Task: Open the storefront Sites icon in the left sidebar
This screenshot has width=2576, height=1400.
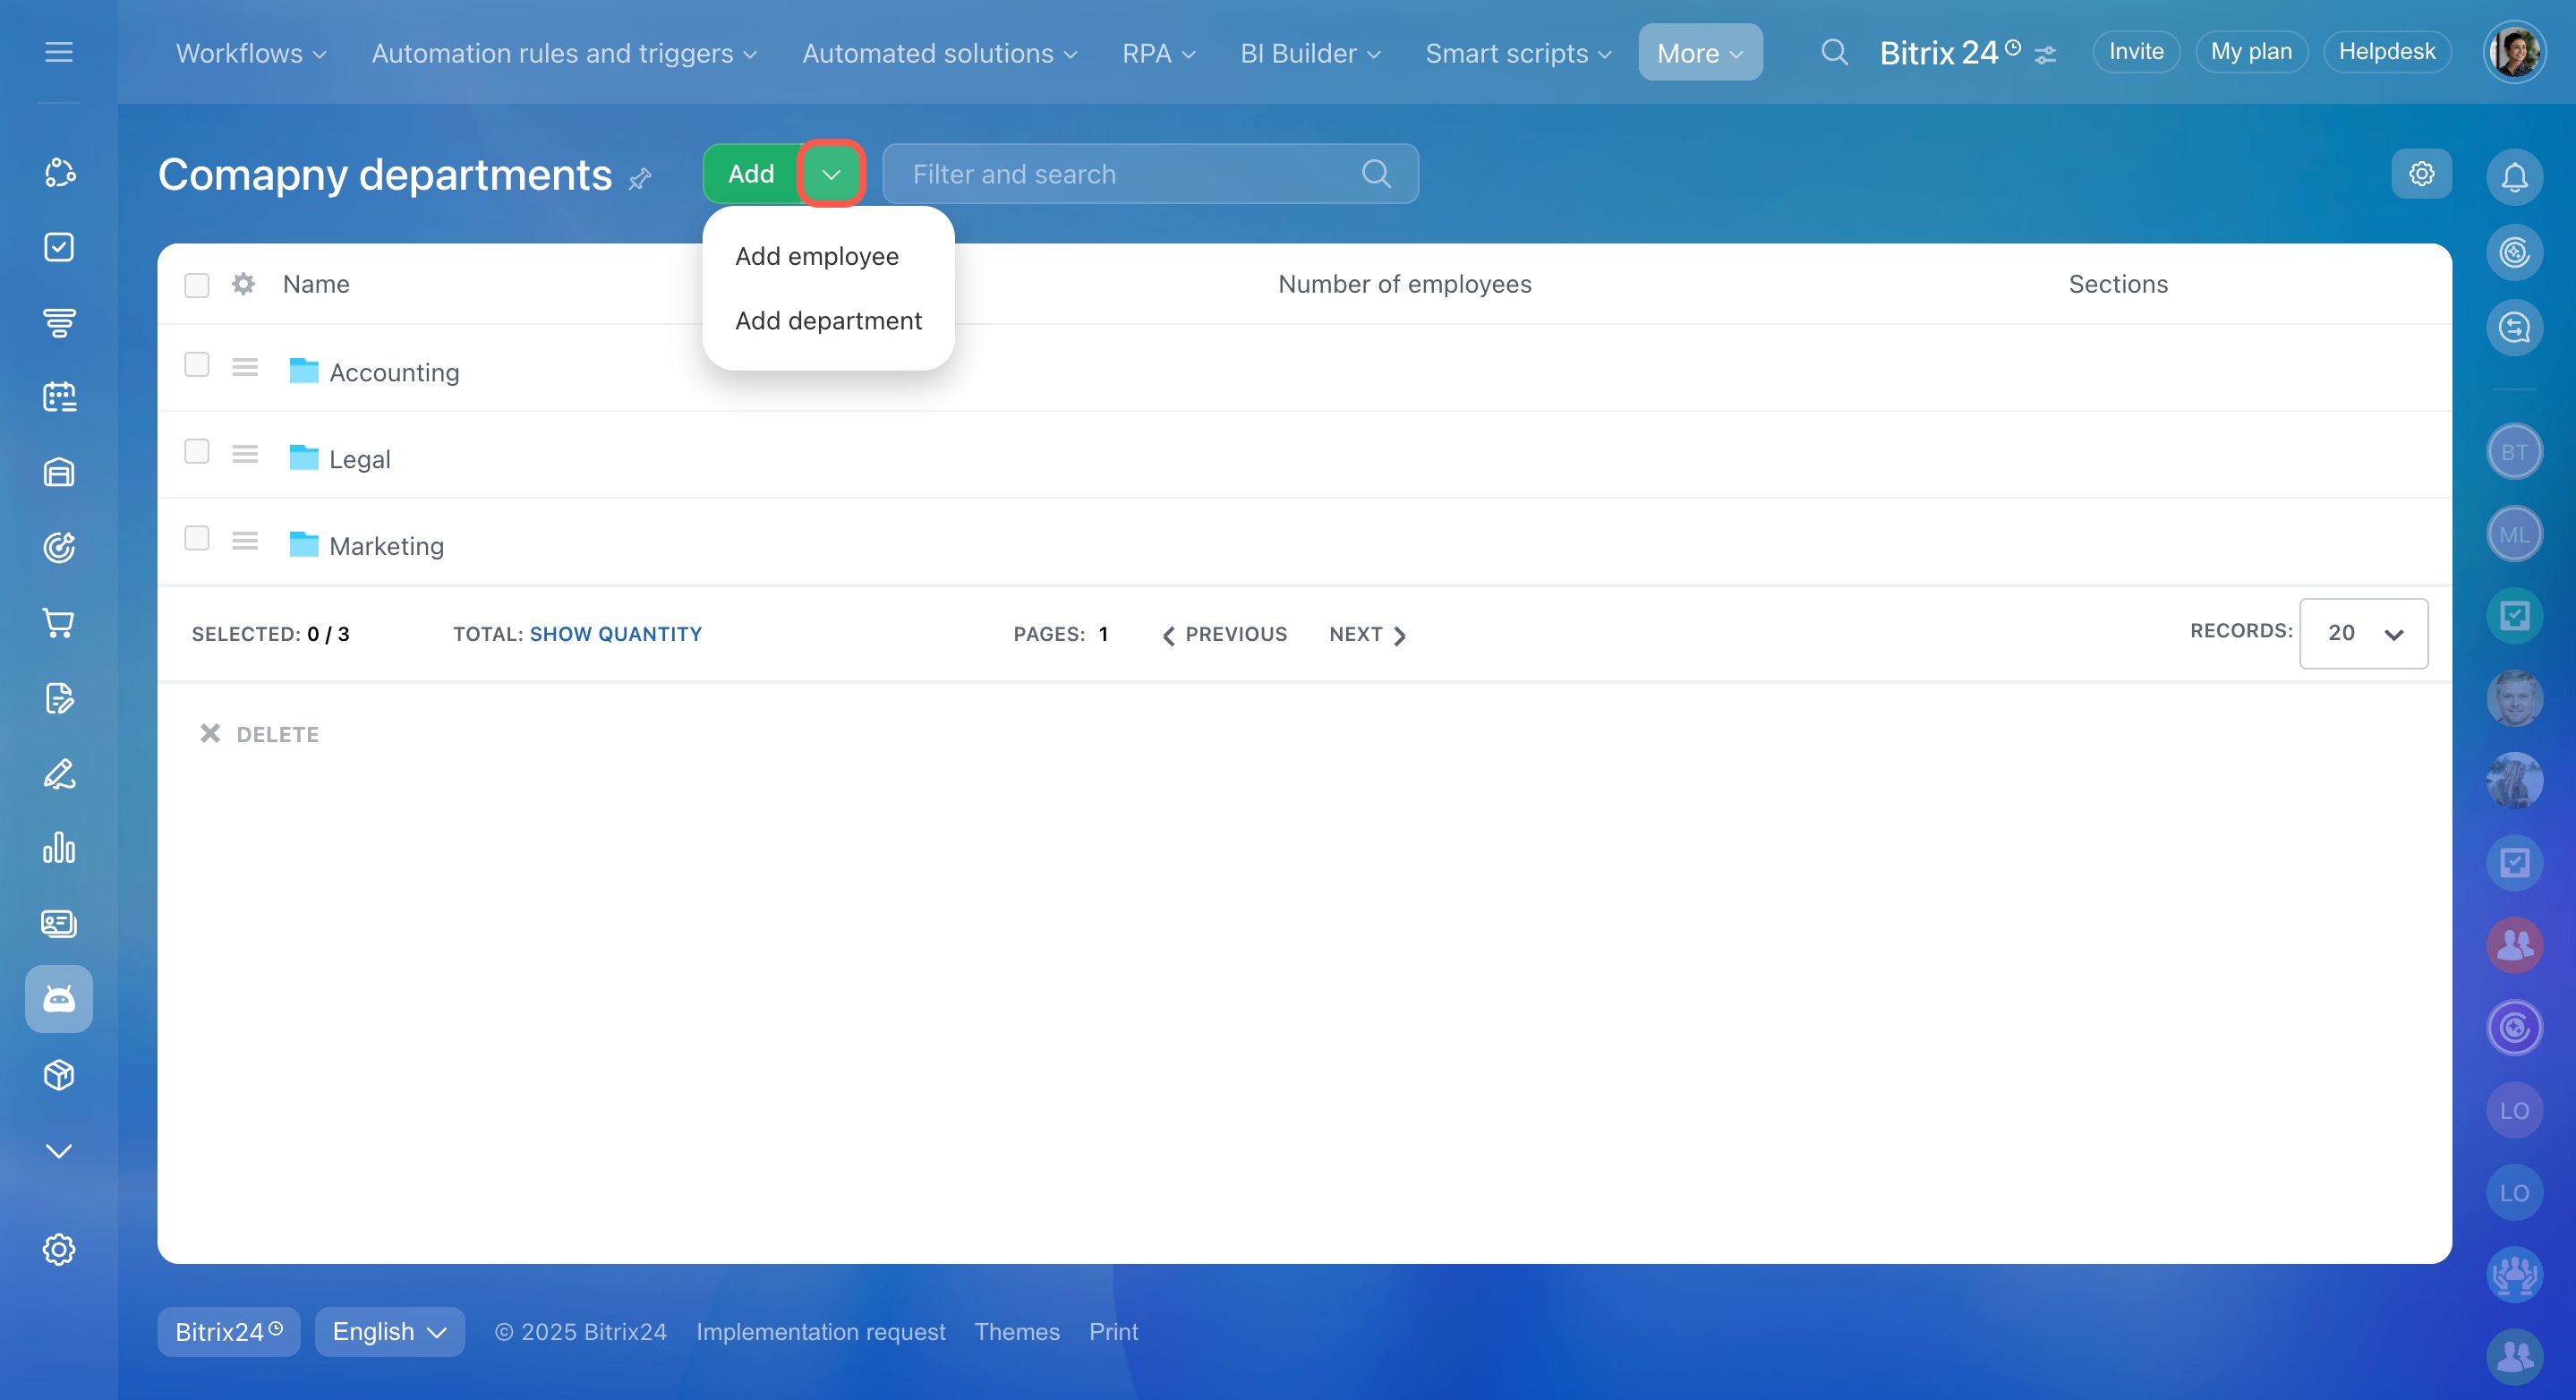Action: [x=59, y=472]
